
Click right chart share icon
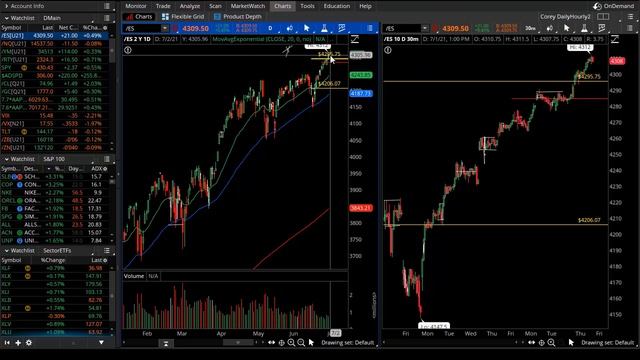coord(549,28)
